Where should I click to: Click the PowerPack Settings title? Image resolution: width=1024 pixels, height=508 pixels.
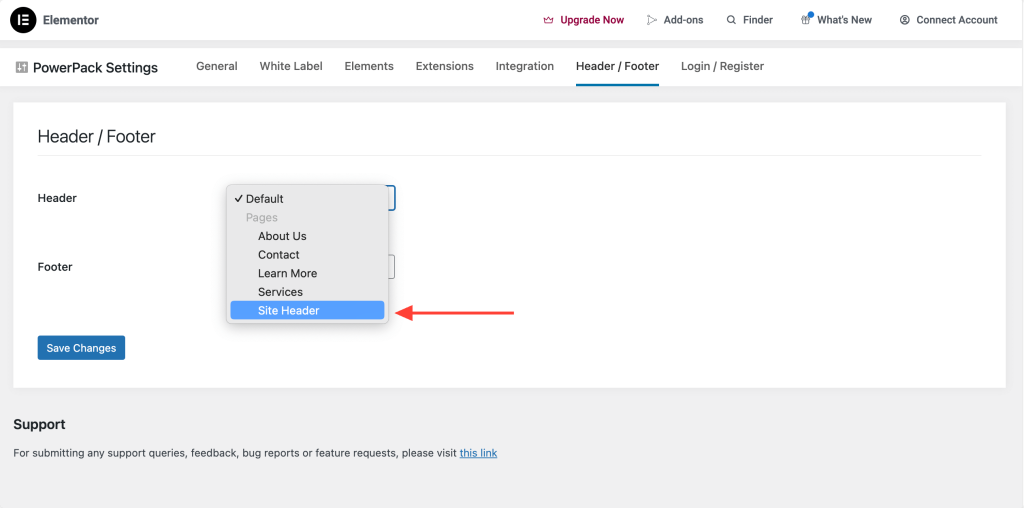[x=95, y=67]
